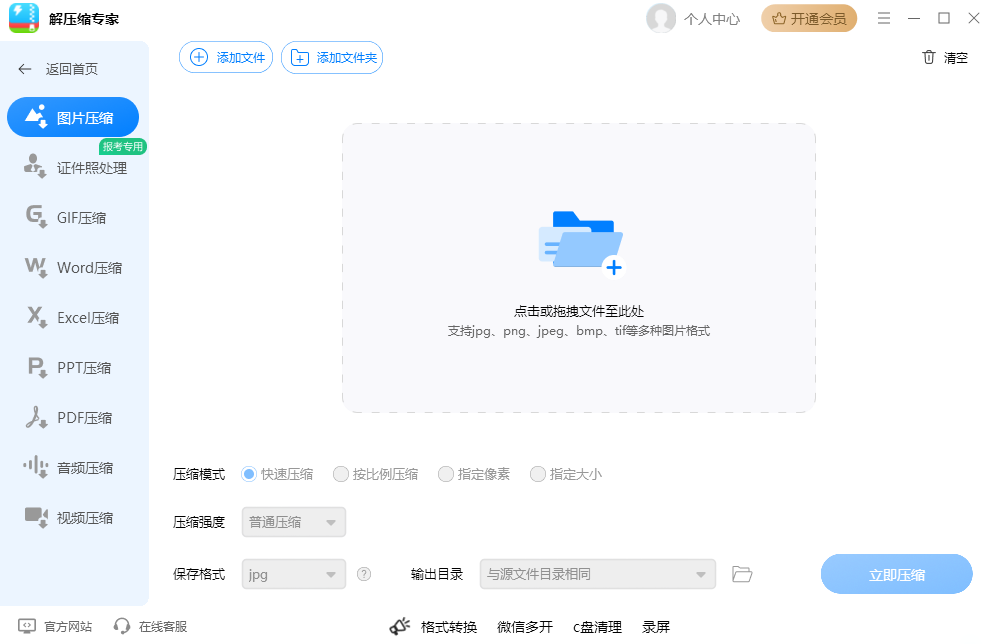The image size is (994, 644).
Task: Open 视频压缩 from the sidebar
Action: point(72,517)
